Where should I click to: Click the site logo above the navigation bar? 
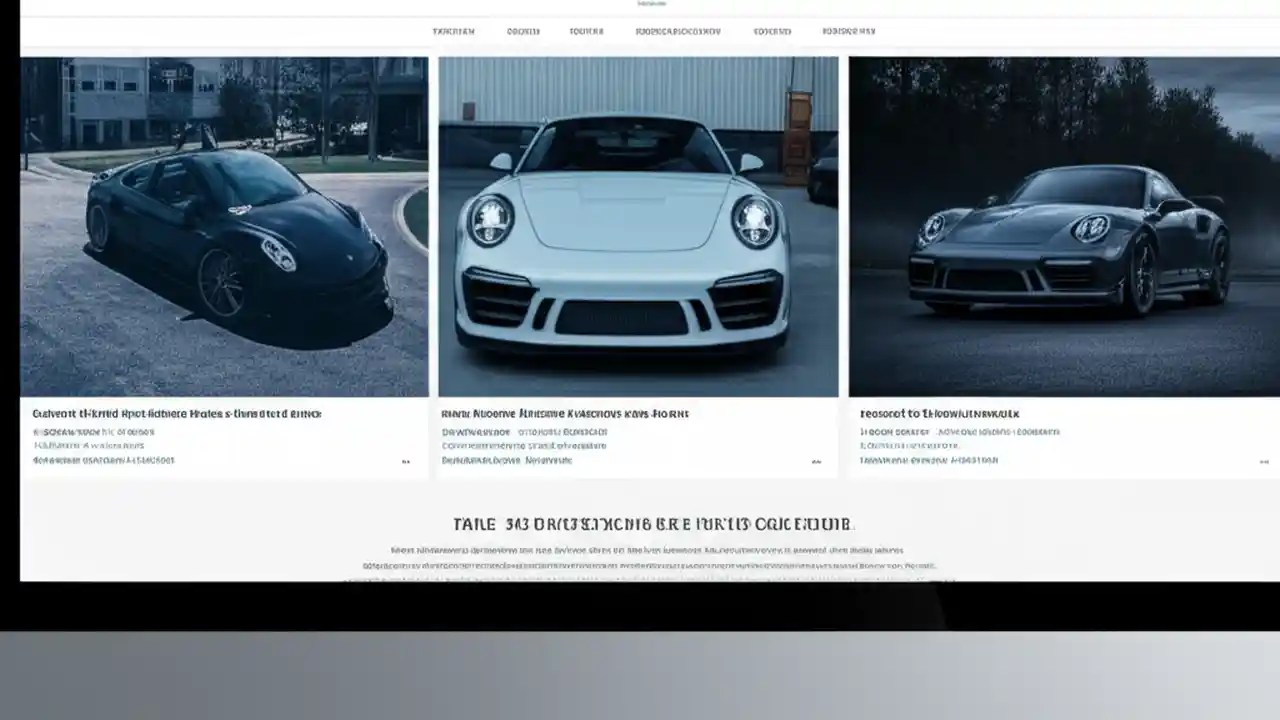650,4
